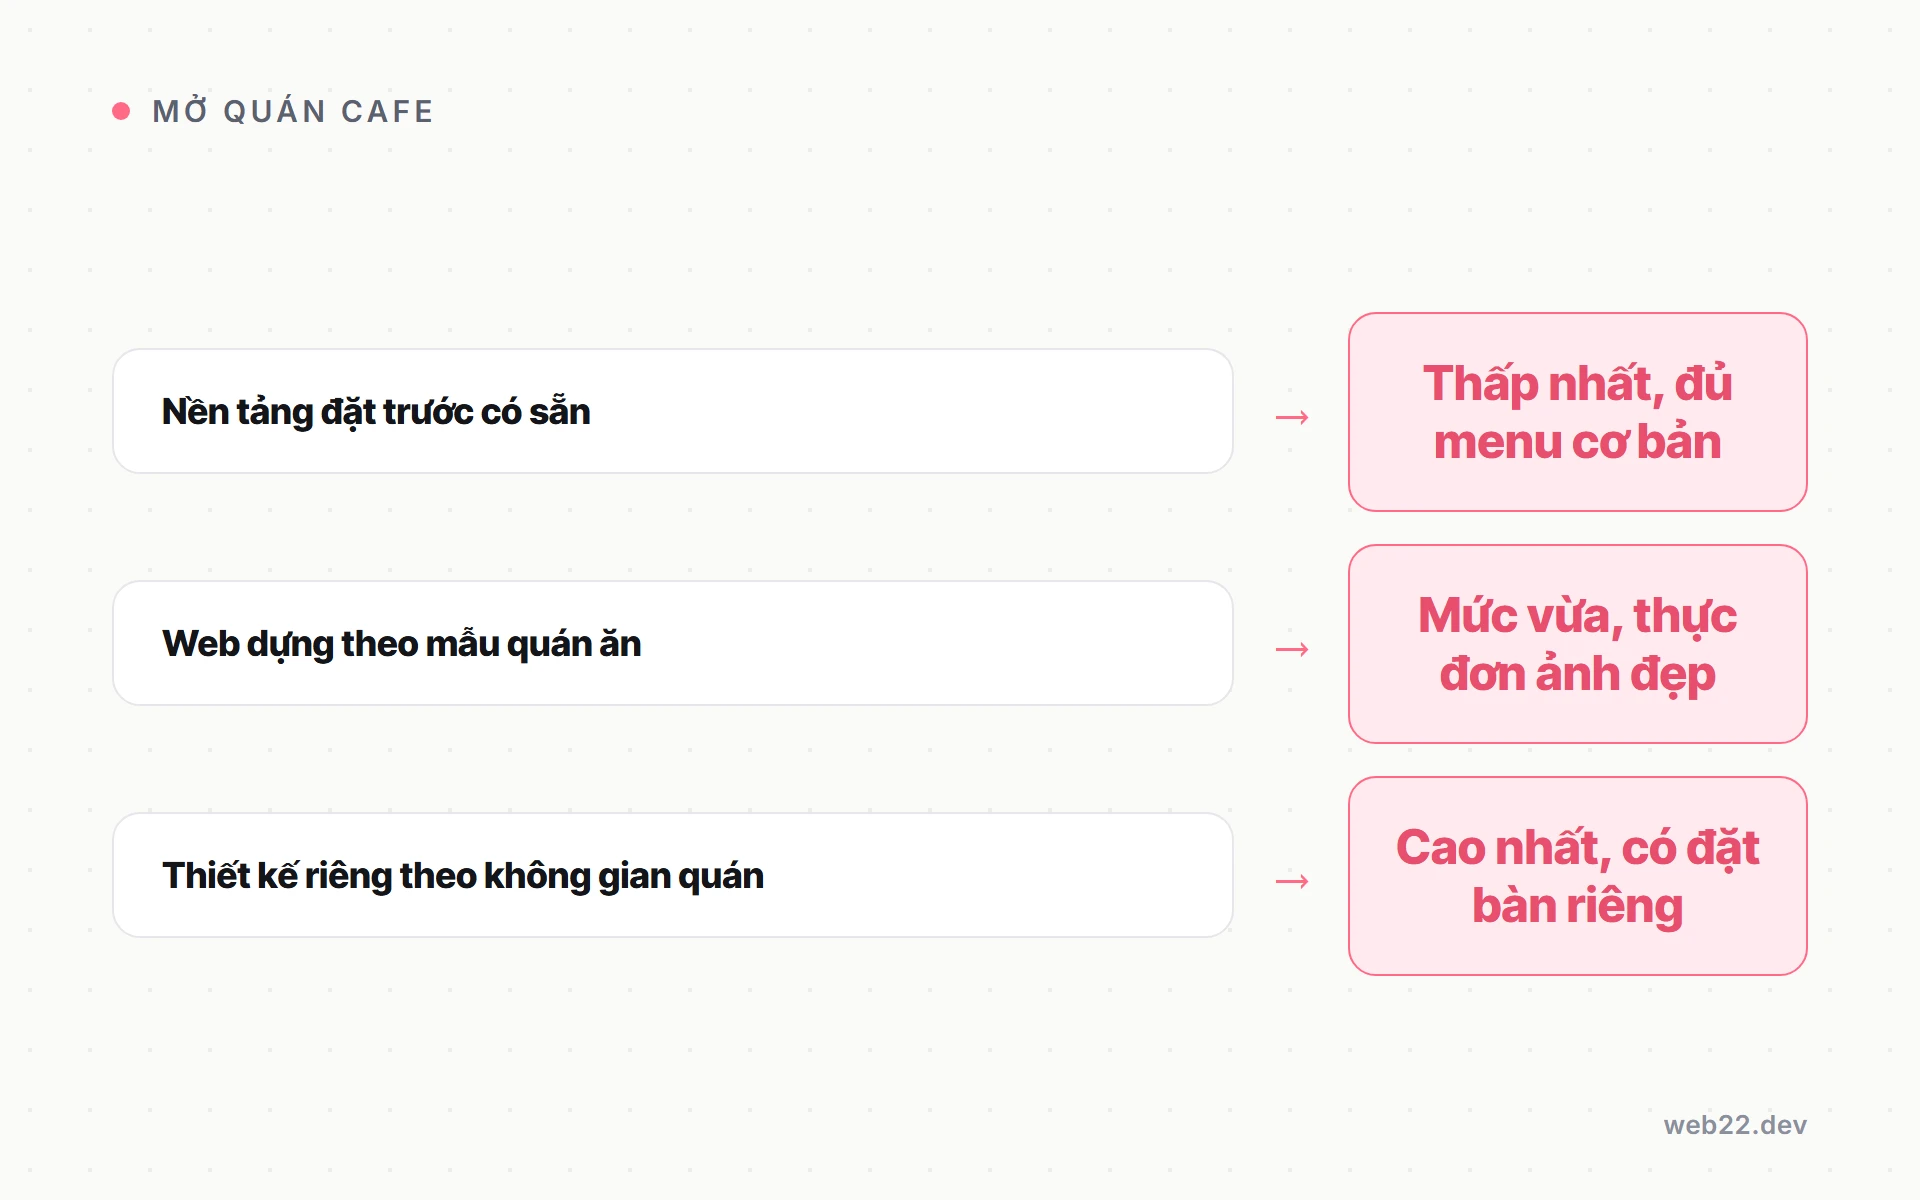Click the text Thiết kế riêng theo không gian quán

click(x=463, y=876)
